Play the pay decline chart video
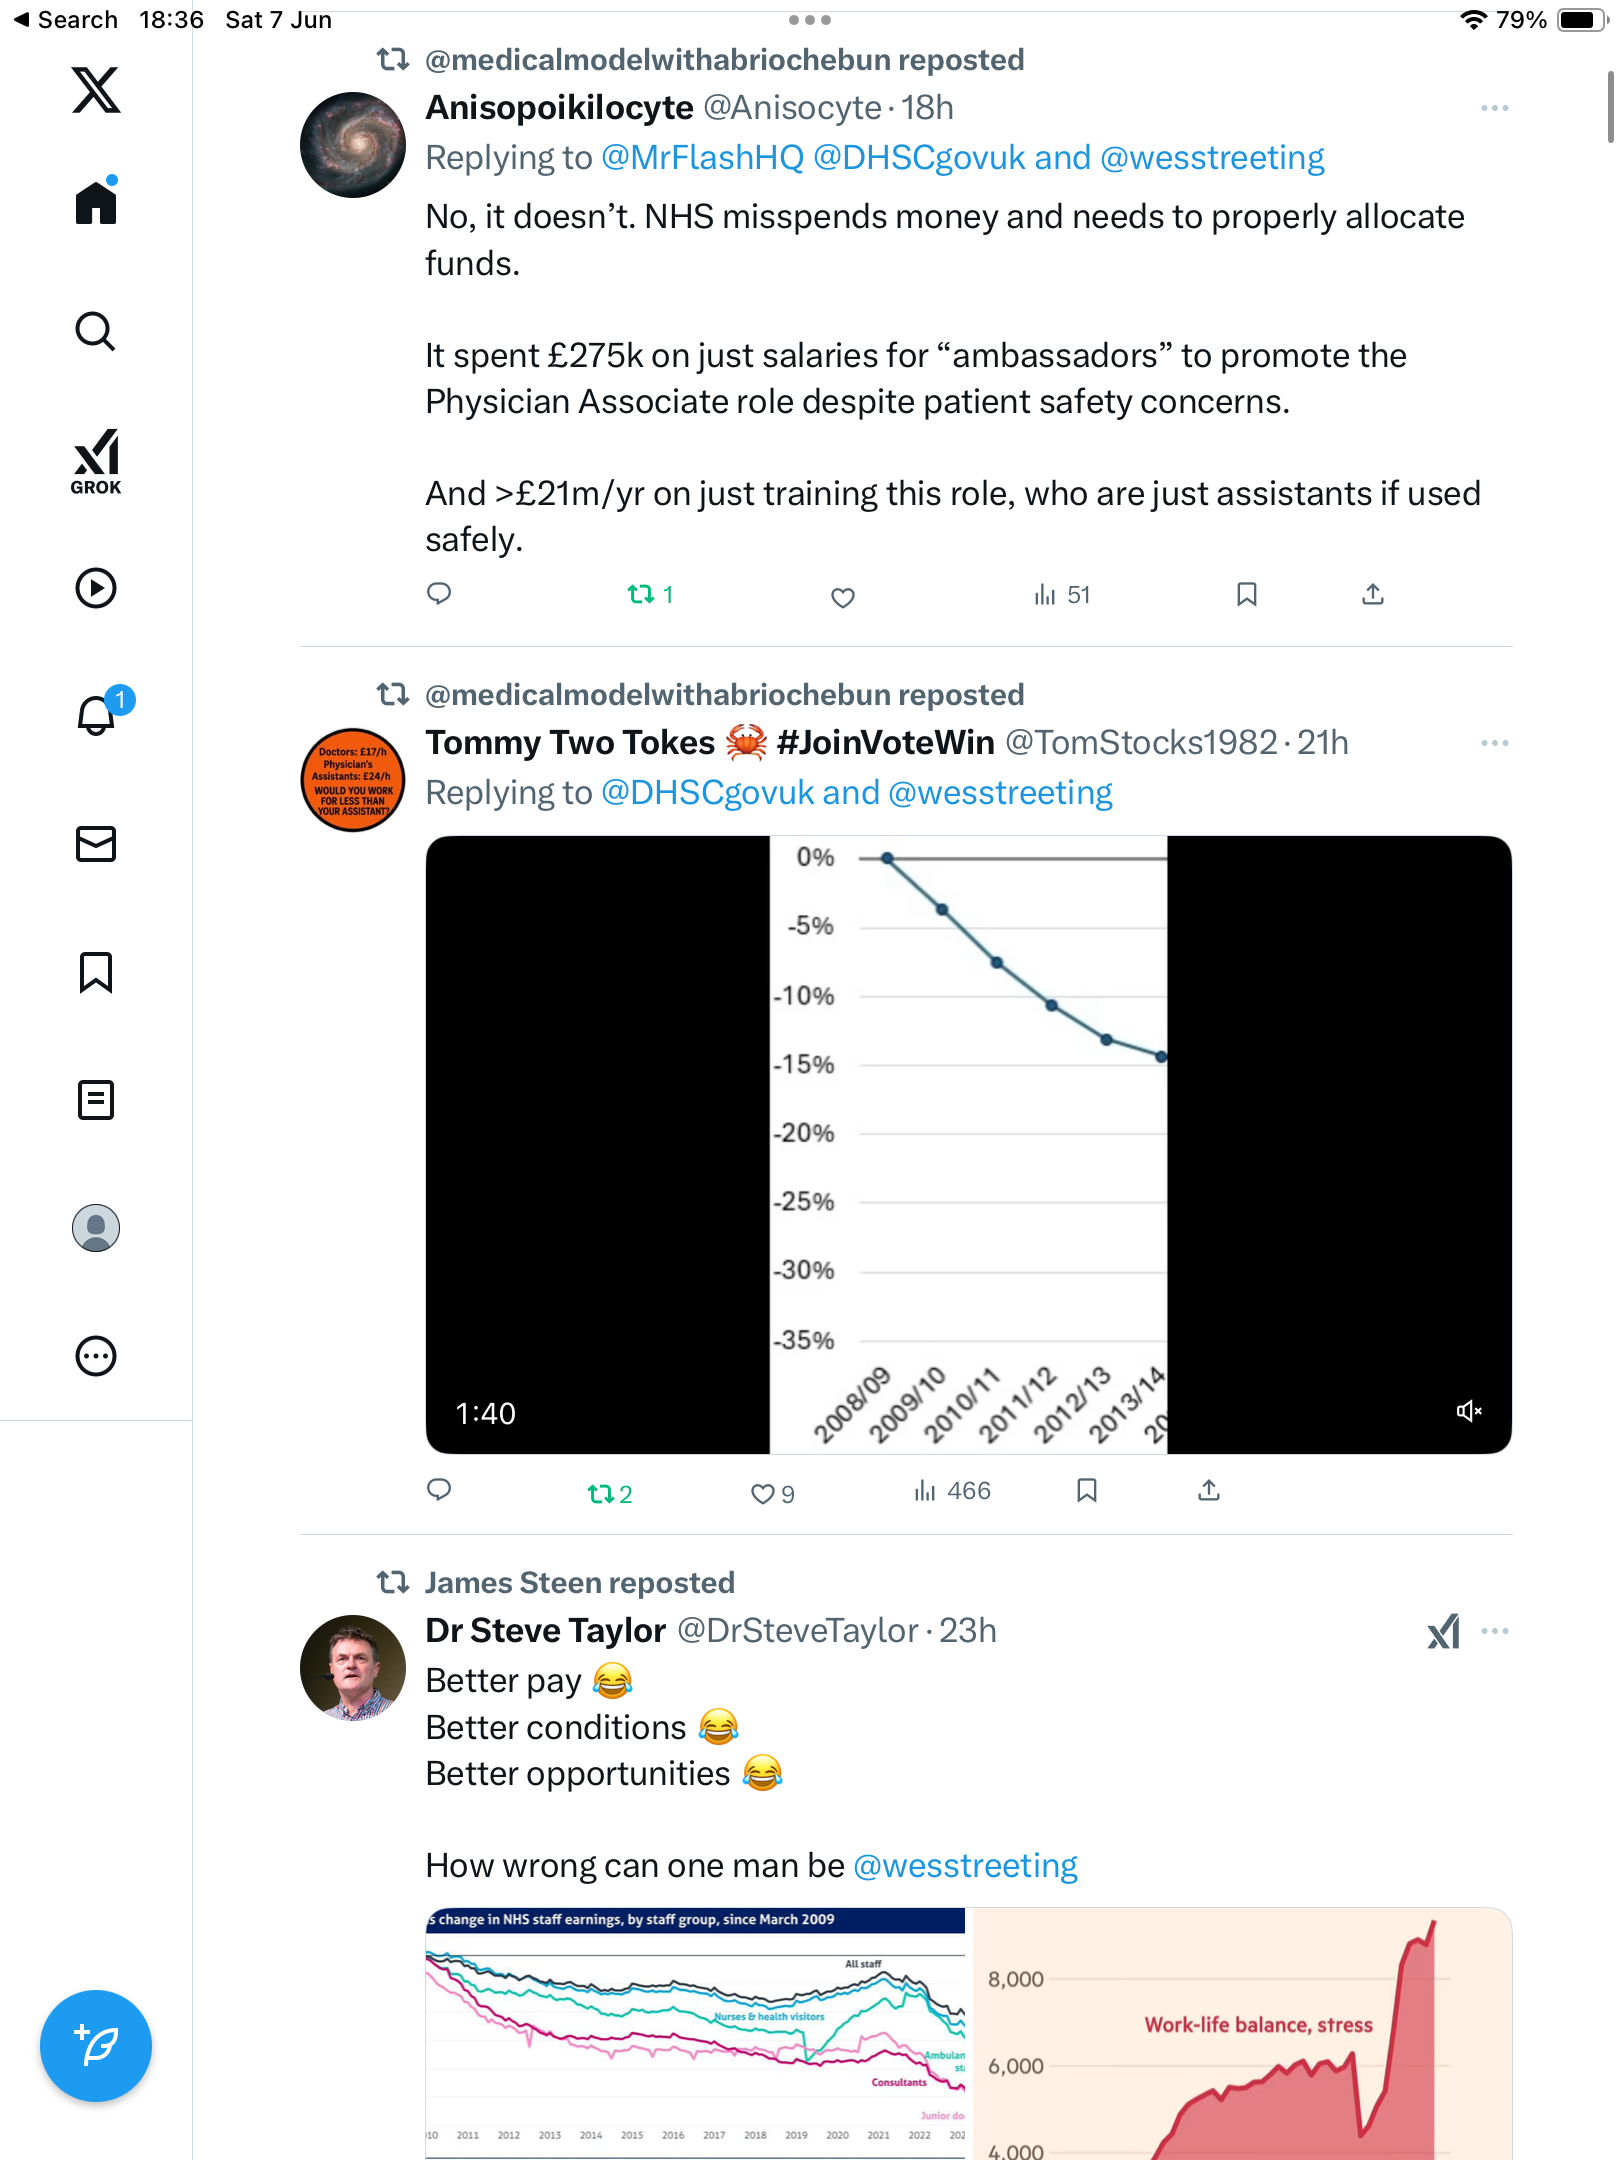 pos(968,1145)
